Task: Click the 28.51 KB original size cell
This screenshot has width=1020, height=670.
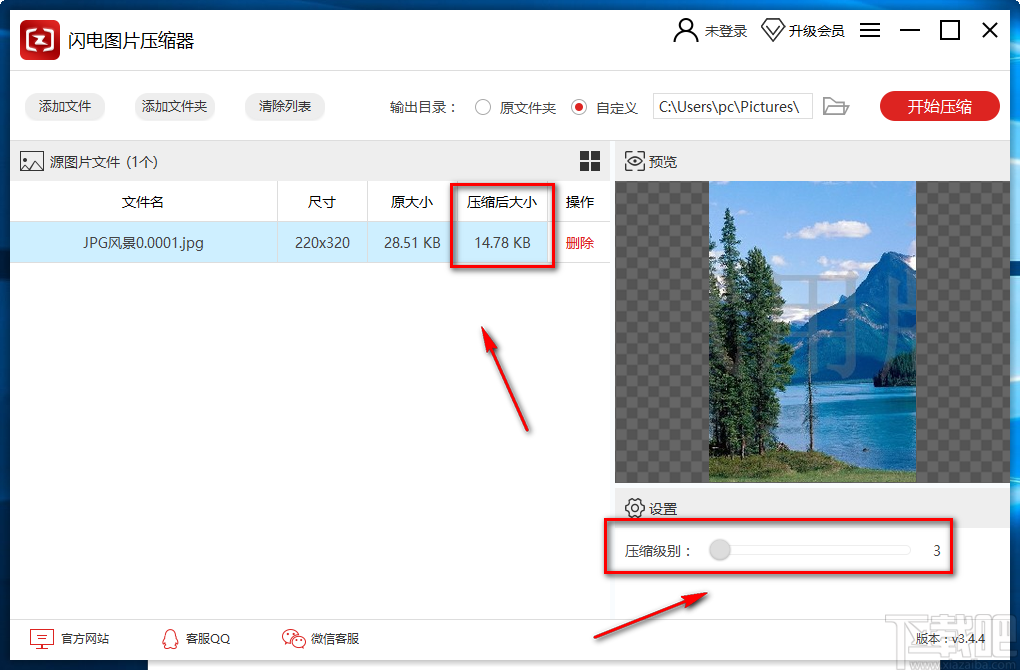Action: 412,243
